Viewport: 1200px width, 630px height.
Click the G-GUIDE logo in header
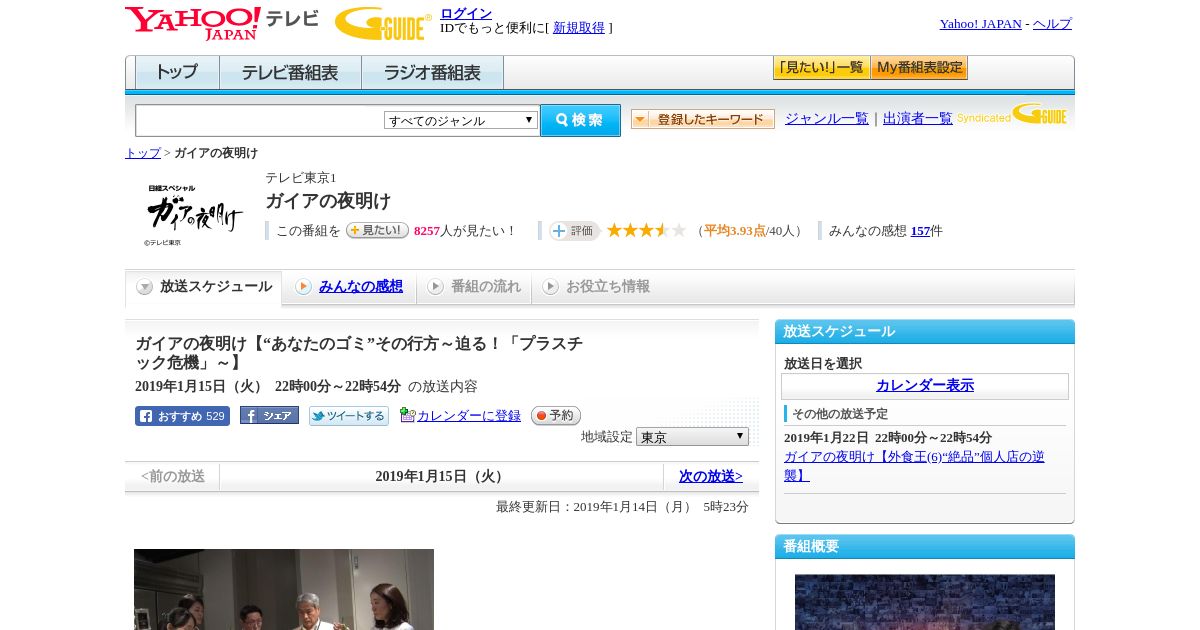point(383,23)
